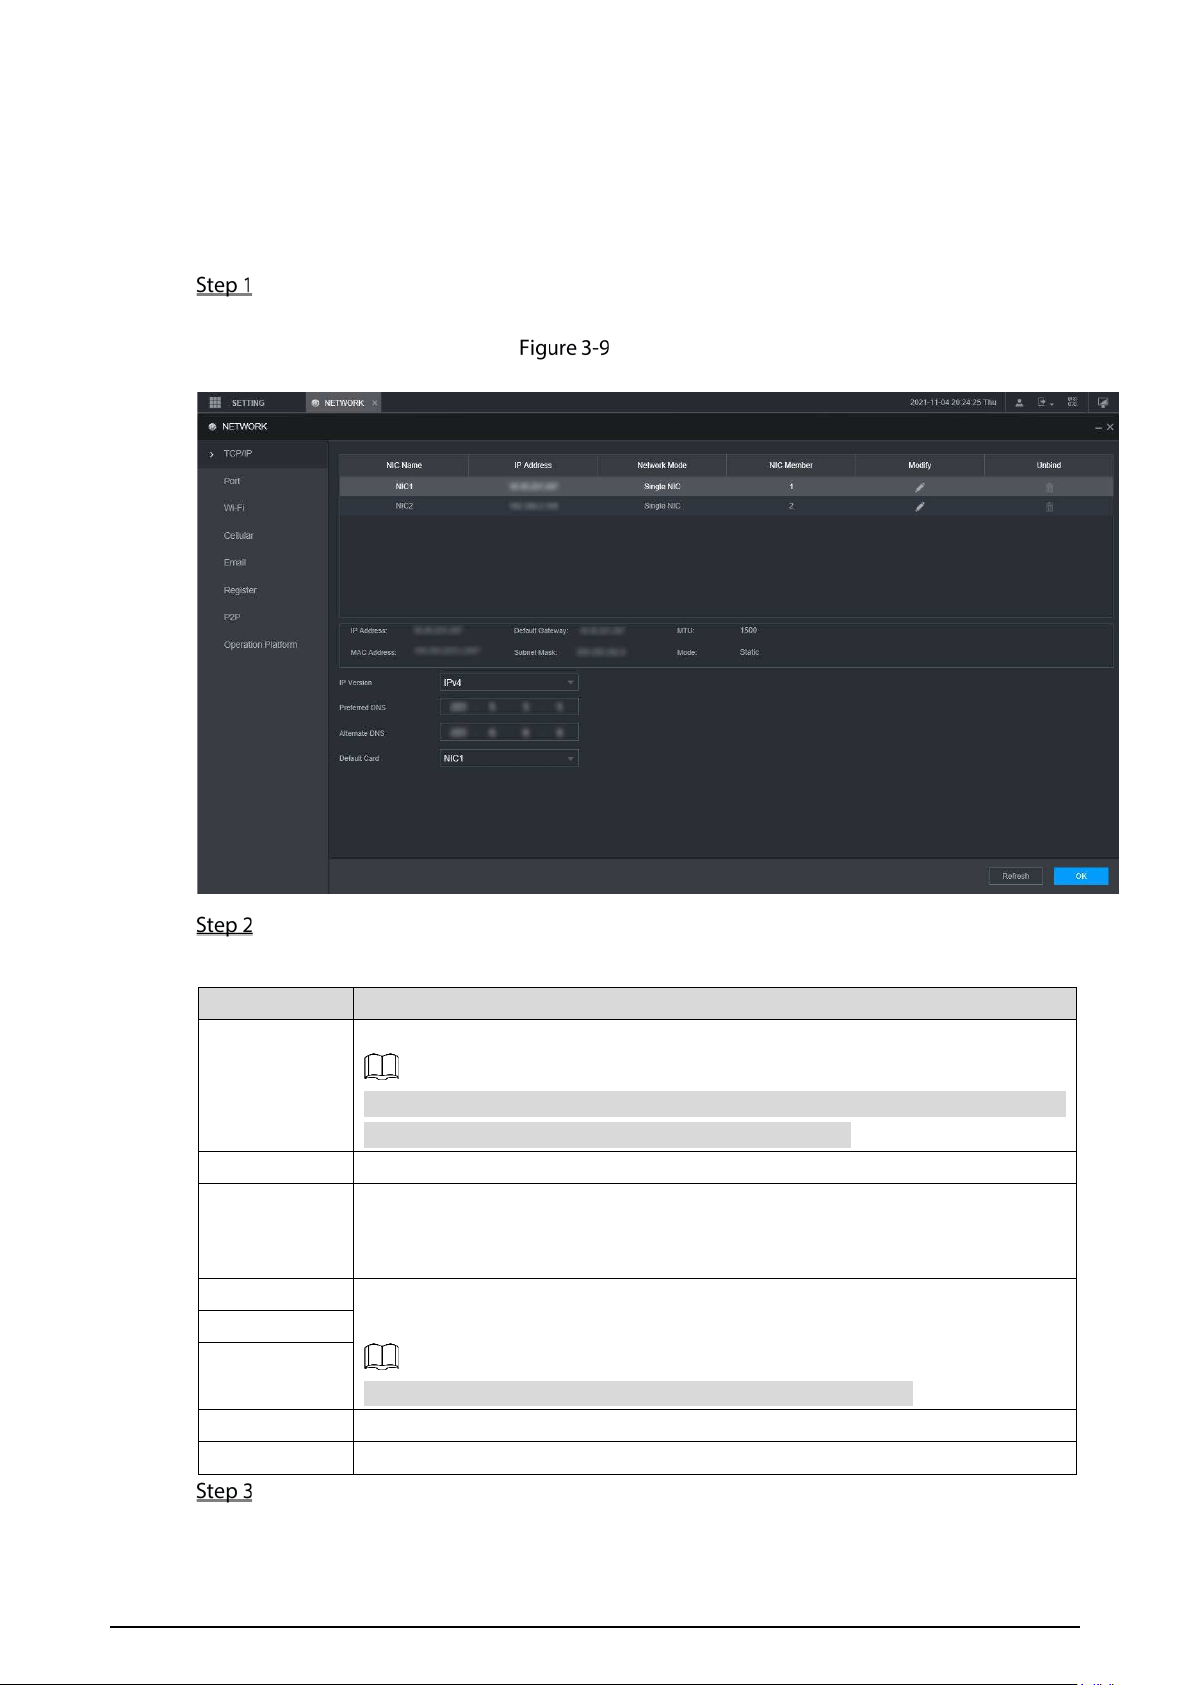Open Email settings in sidebar
Screen dimensions: 1192x1685
click(235, 562)
